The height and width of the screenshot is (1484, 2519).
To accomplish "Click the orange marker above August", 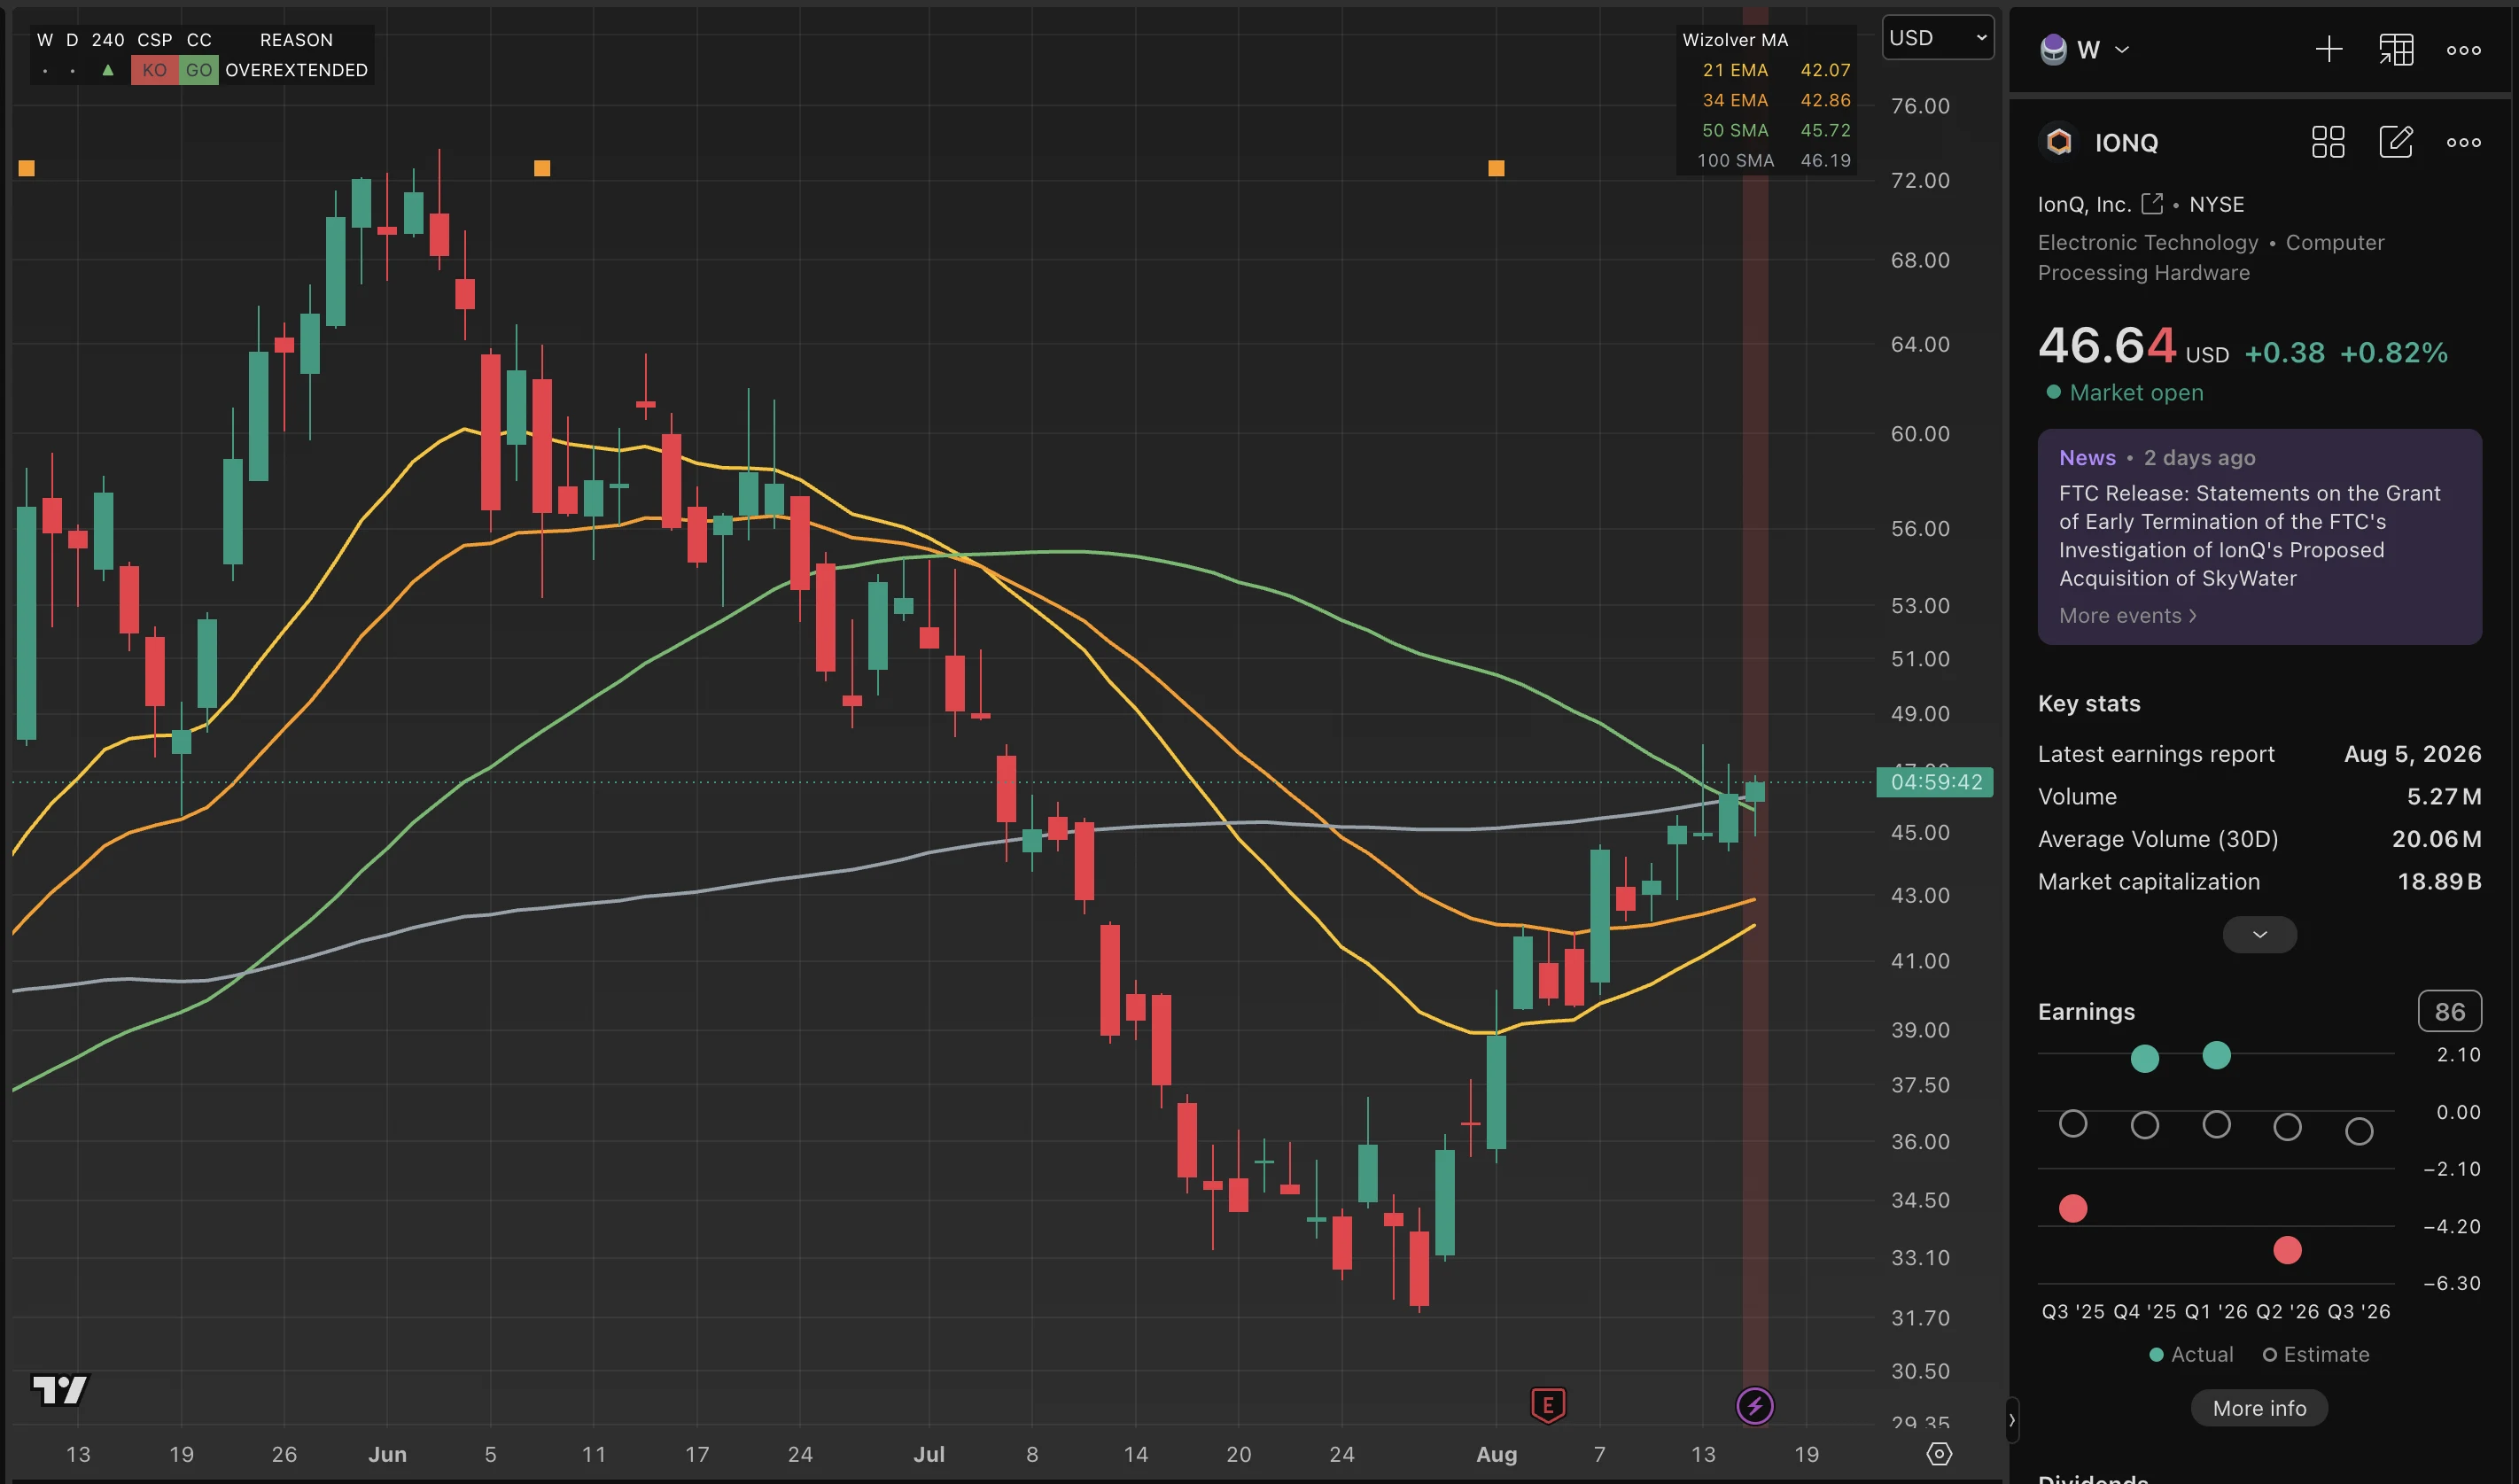I will [1496, 168].
